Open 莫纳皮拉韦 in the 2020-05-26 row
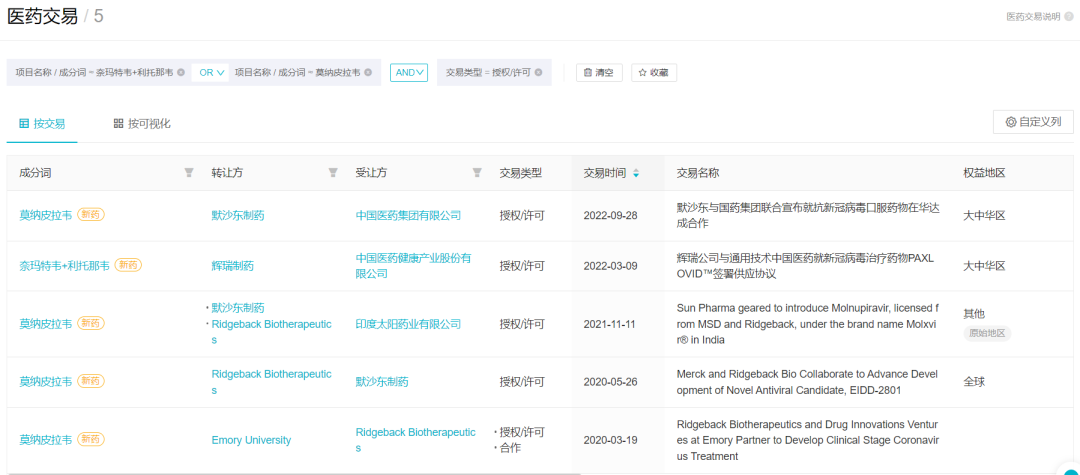This screenshot has width=1080, height=475. click(x=45, y=381)
